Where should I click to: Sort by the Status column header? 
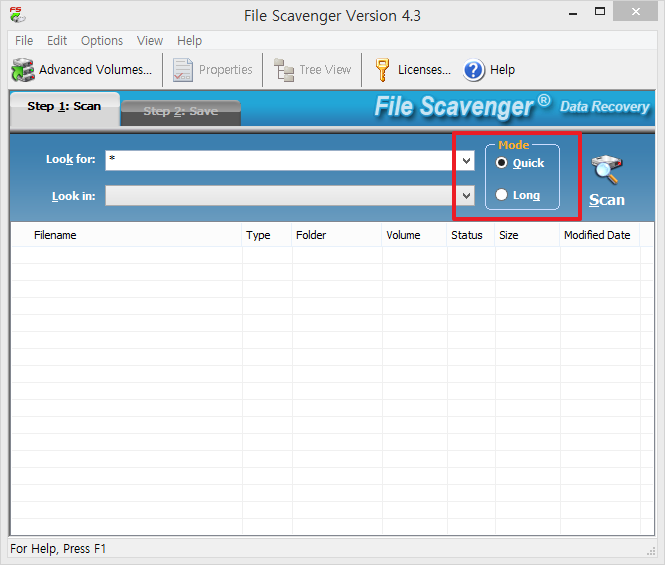(471, 235)
